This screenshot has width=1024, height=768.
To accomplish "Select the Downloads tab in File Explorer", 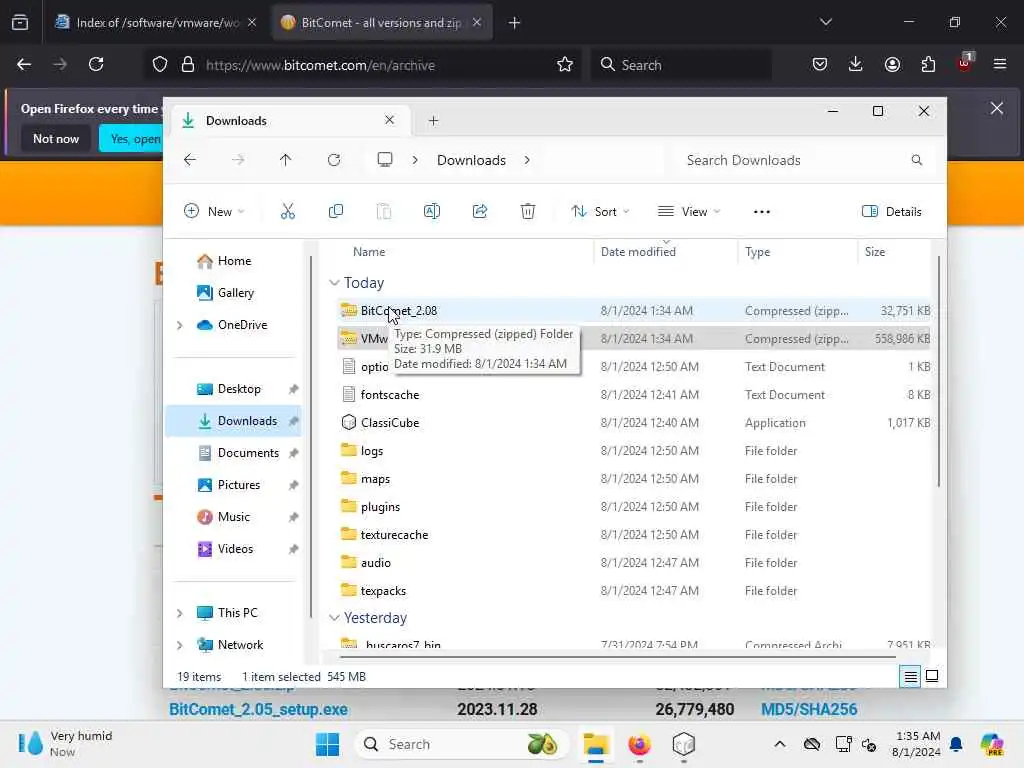I will tap(291, 120).
